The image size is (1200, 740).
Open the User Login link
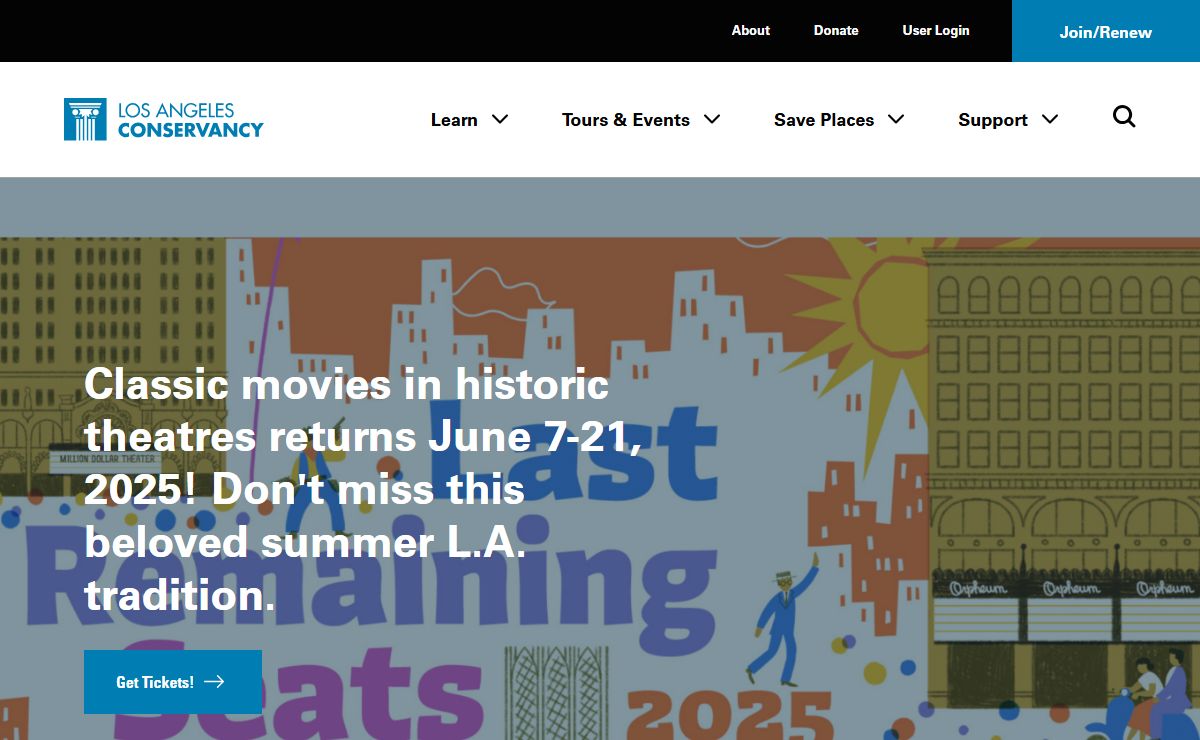[x=936, y=30]
